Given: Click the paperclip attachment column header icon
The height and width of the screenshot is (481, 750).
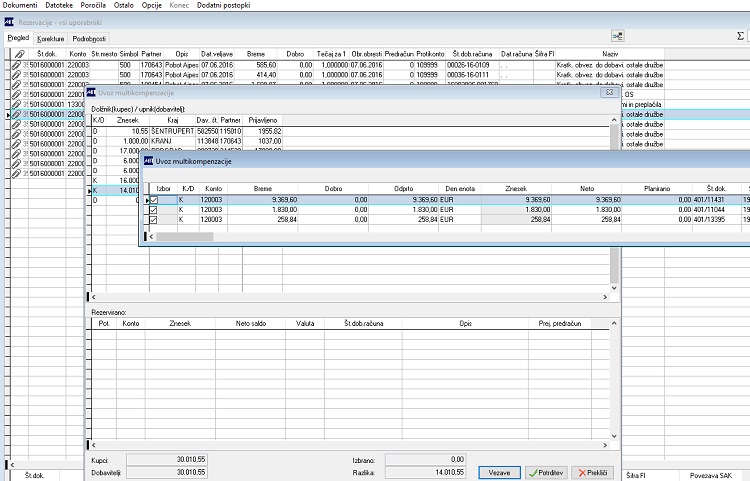Looking at the screenshot, I should pyautogui.click(x=19, y=54).
